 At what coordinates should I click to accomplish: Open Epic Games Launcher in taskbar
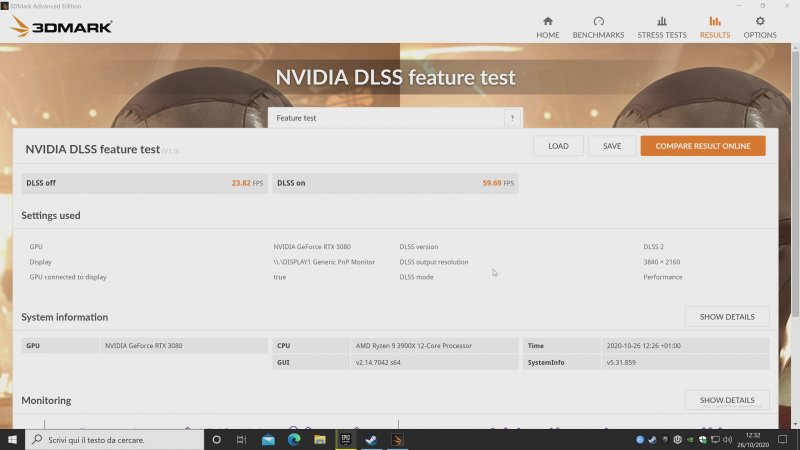[x=345, y=439]
